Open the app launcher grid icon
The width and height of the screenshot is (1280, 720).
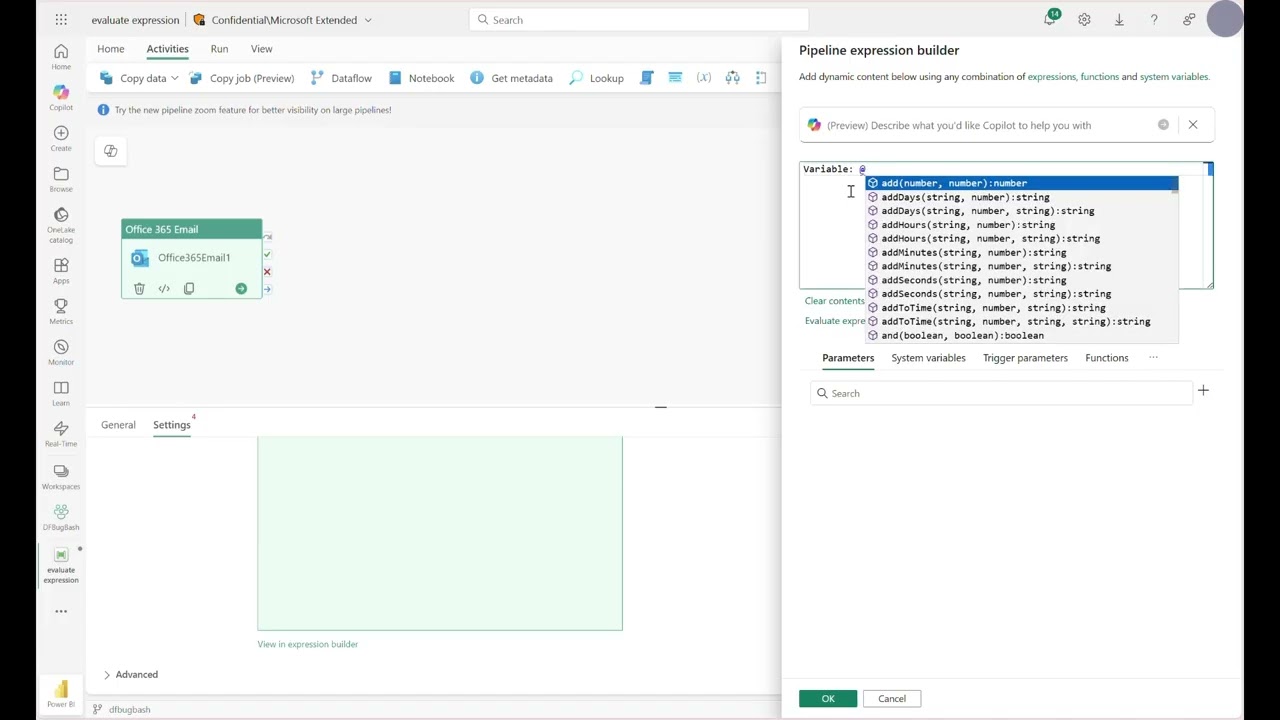click(61, 19)
